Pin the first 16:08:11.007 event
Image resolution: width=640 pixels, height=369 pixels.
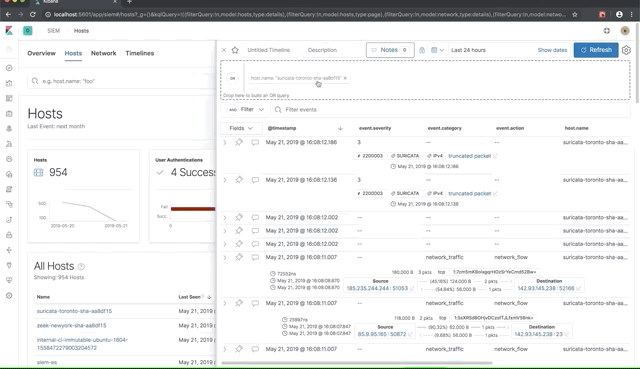239,257
